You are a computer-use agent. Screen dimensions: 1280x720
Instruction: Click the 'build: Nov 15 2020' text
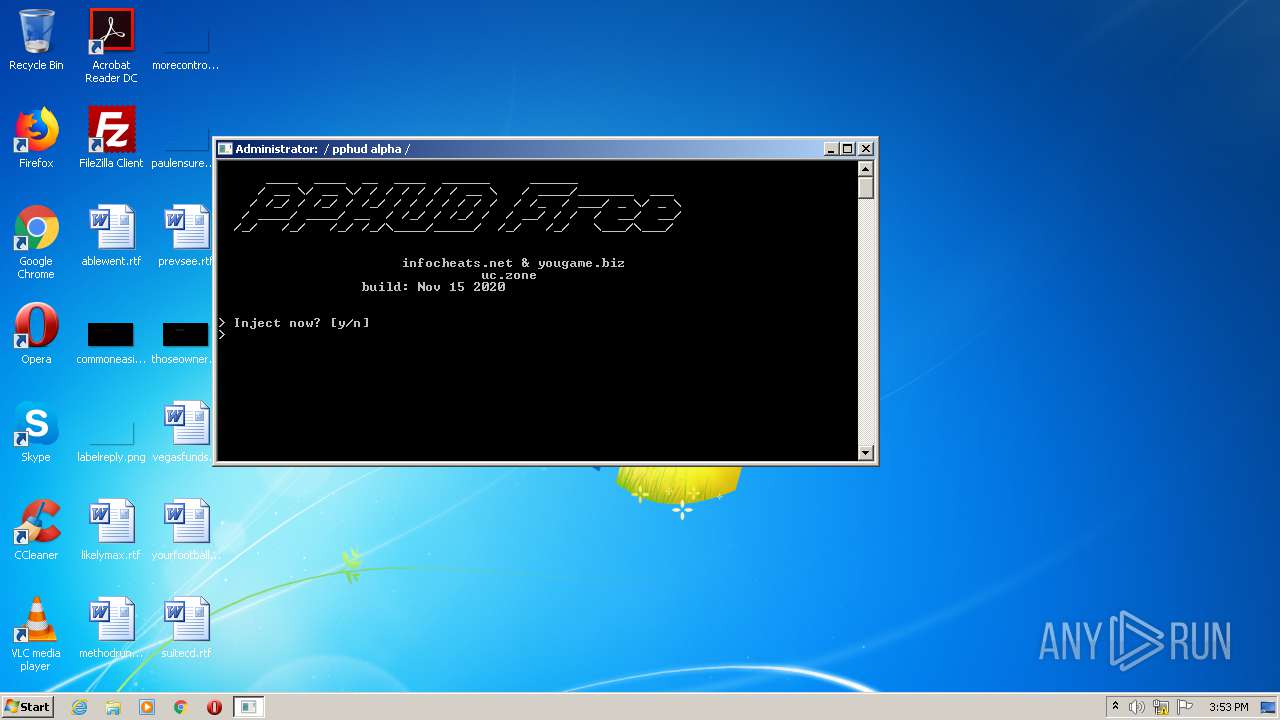coord(433,287)
